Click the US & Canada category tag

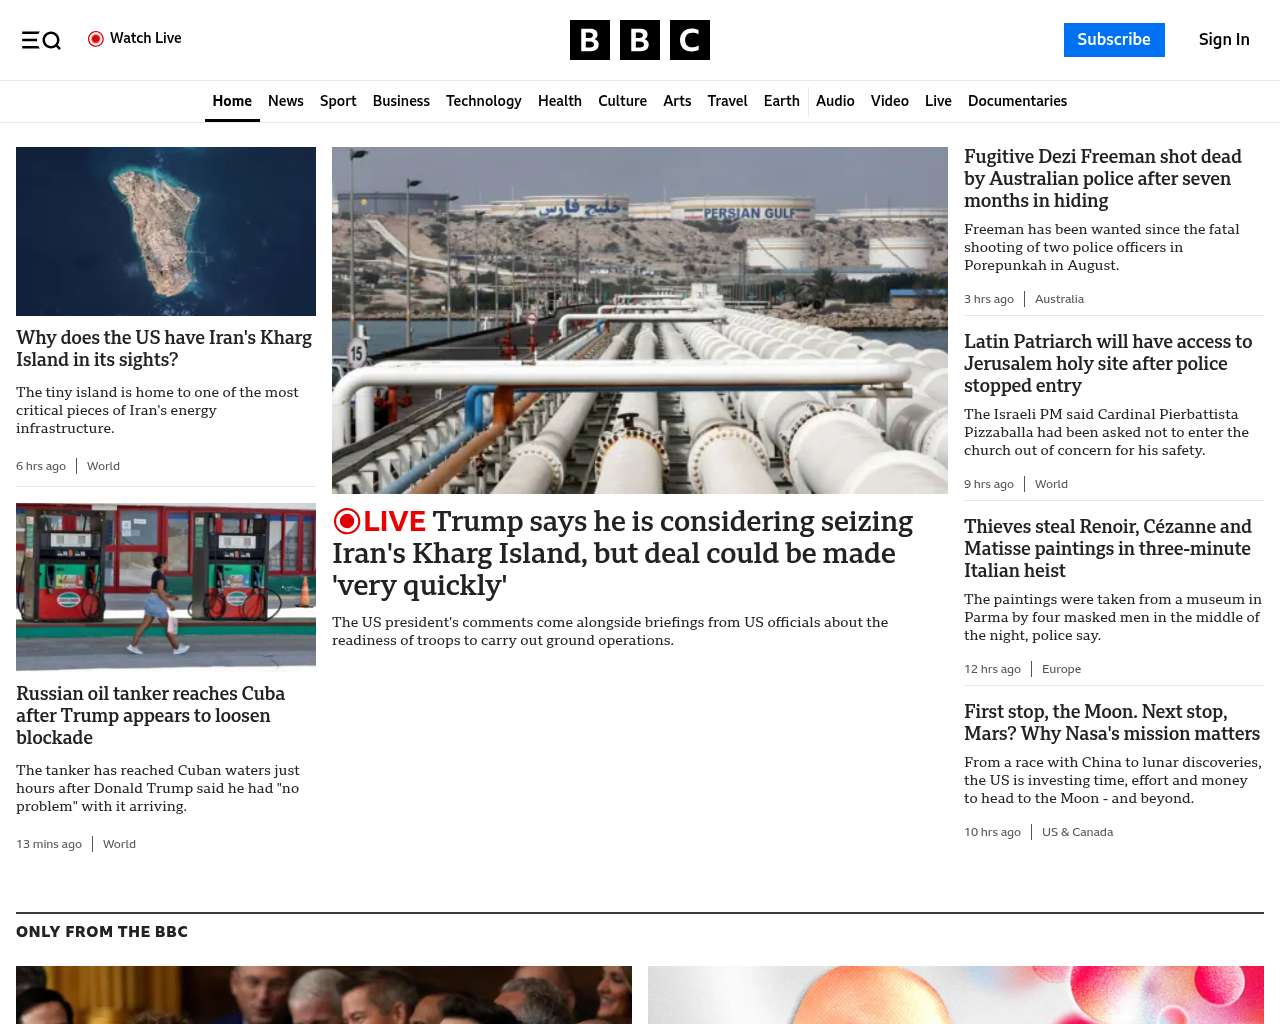[1077, 832]
